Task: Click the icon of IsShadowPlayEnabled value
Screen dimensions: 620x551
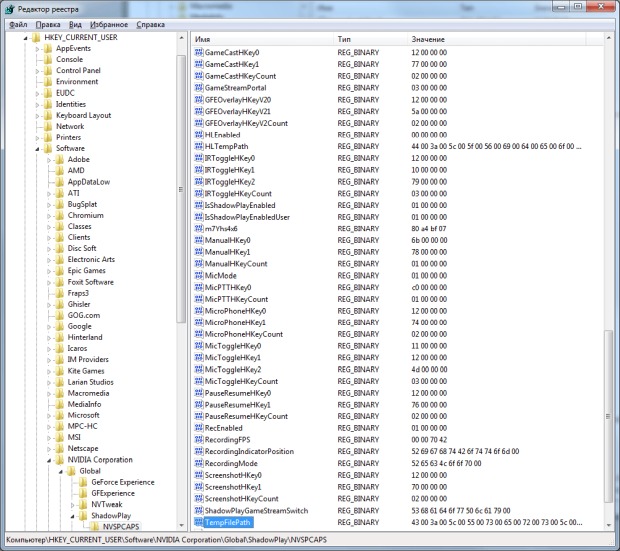Action: [198, 205]
